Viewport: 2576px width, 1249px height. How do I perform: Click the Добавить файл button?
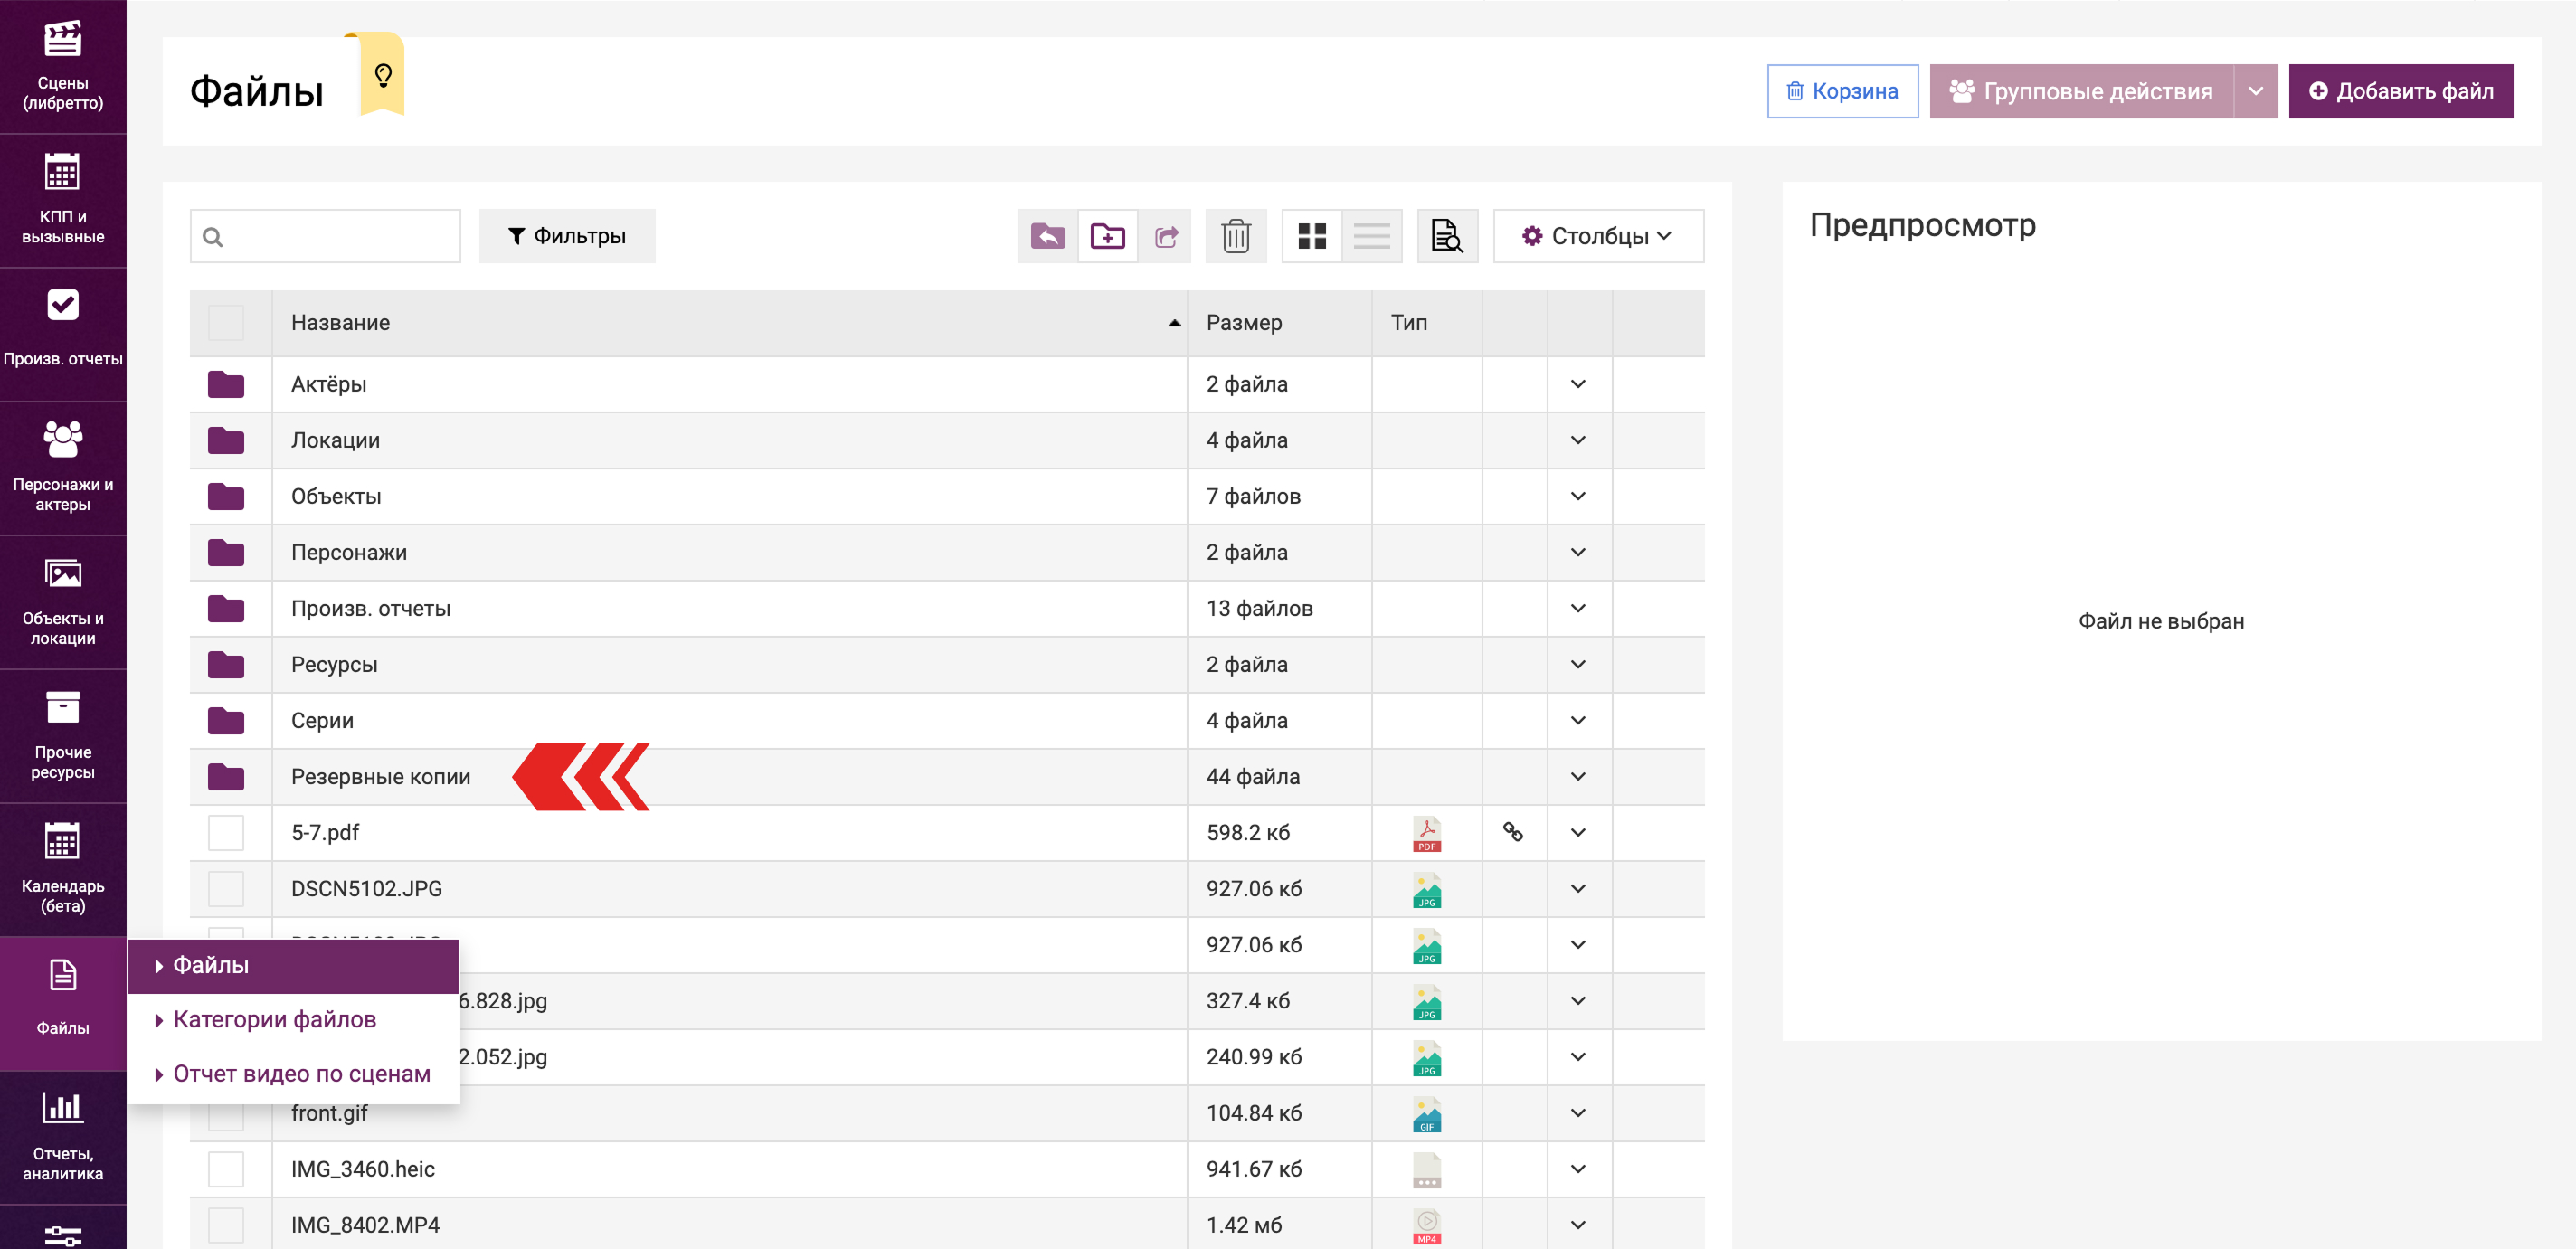[2400, 91]
